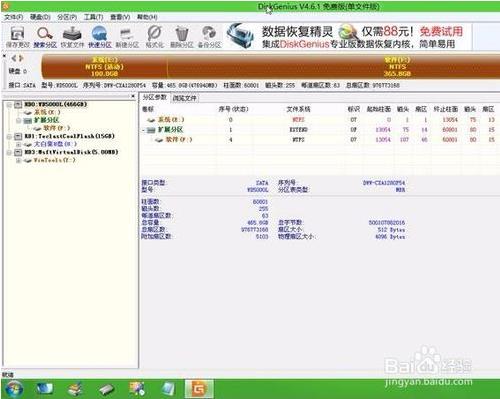
Task: Select HD3:MsftVirtualDisk in the tree
Action: 71,152
